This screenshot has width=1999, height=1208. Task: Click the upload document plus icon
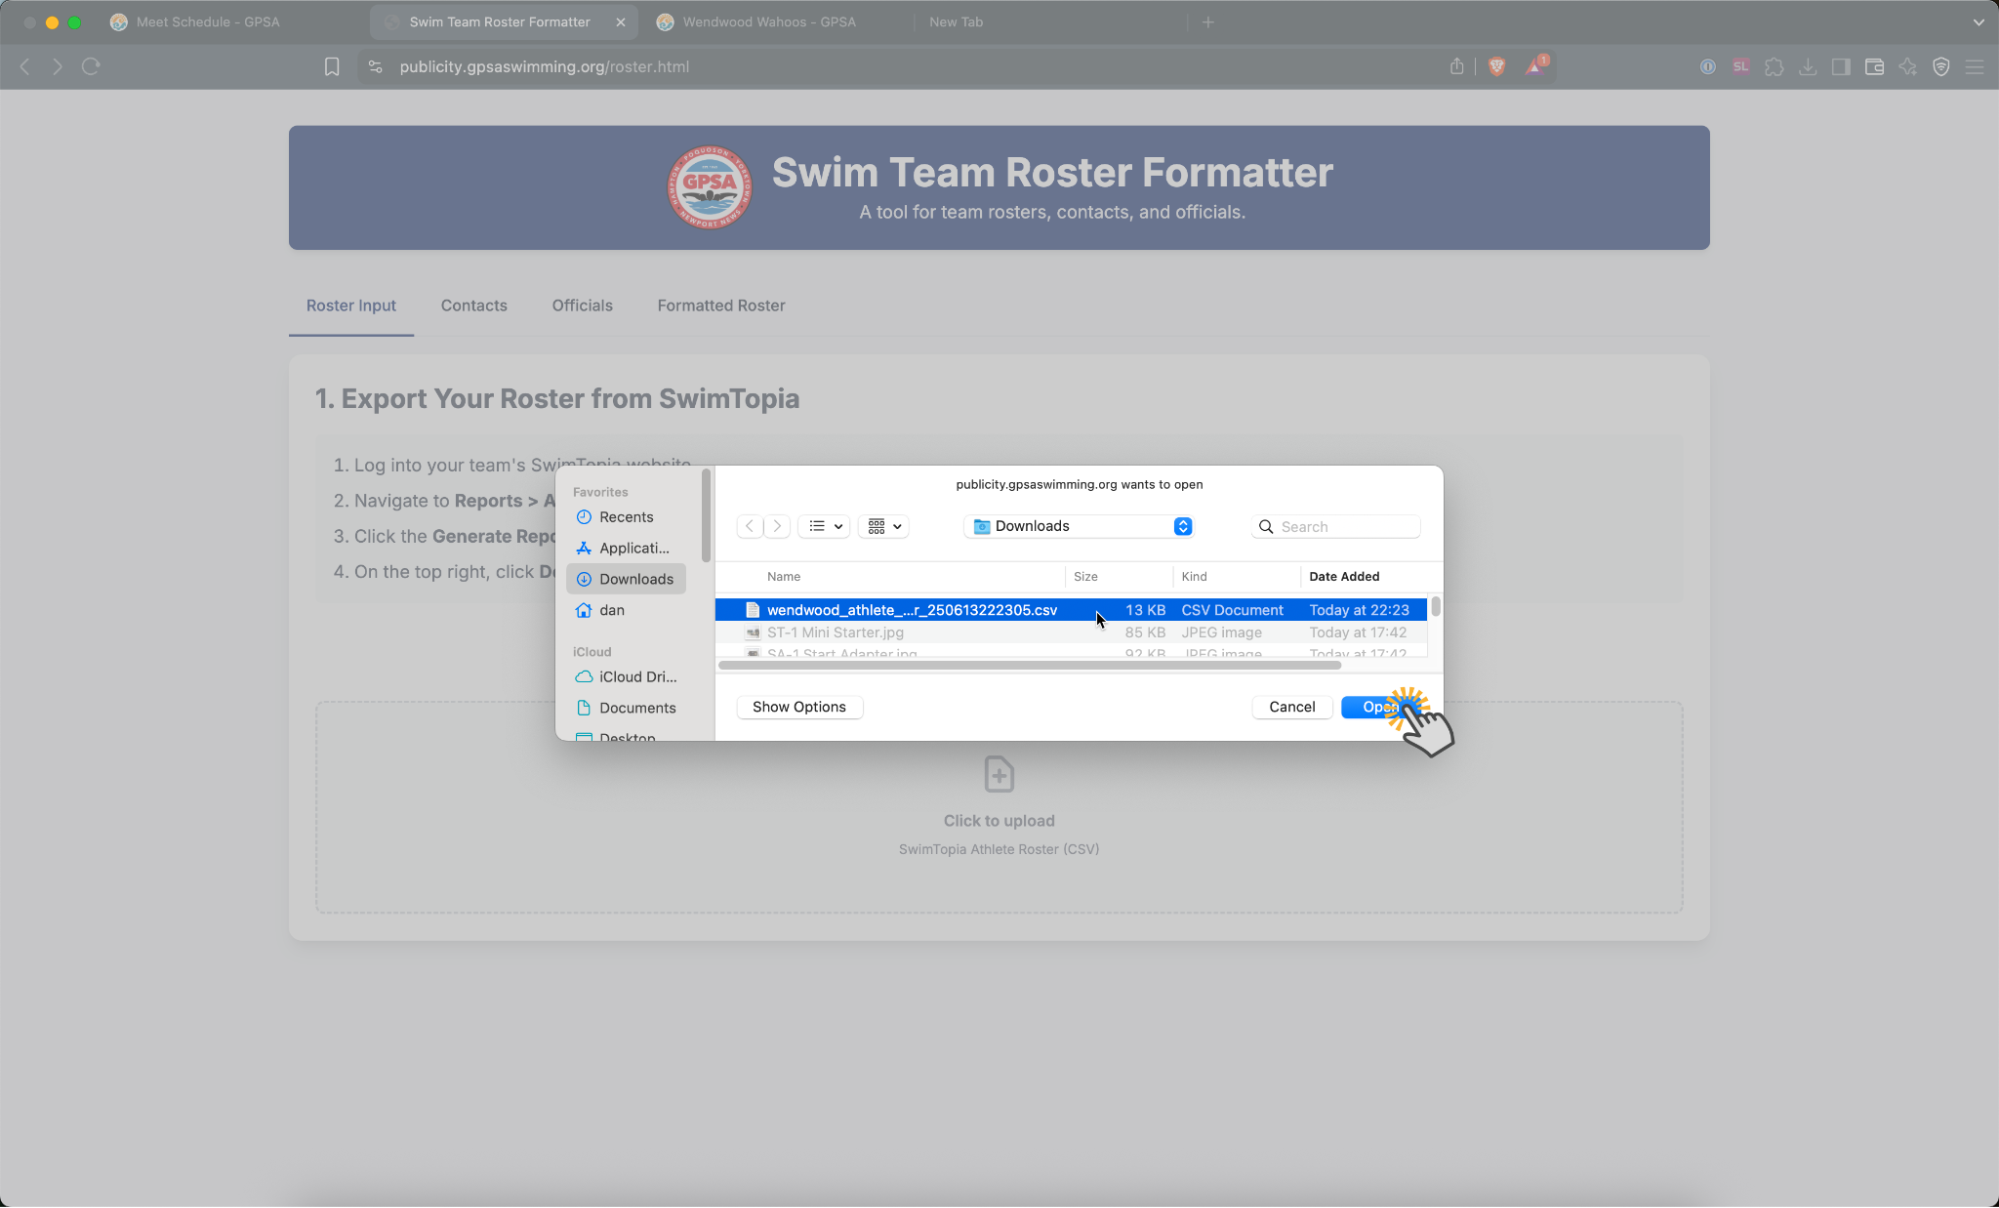(998, 774)
